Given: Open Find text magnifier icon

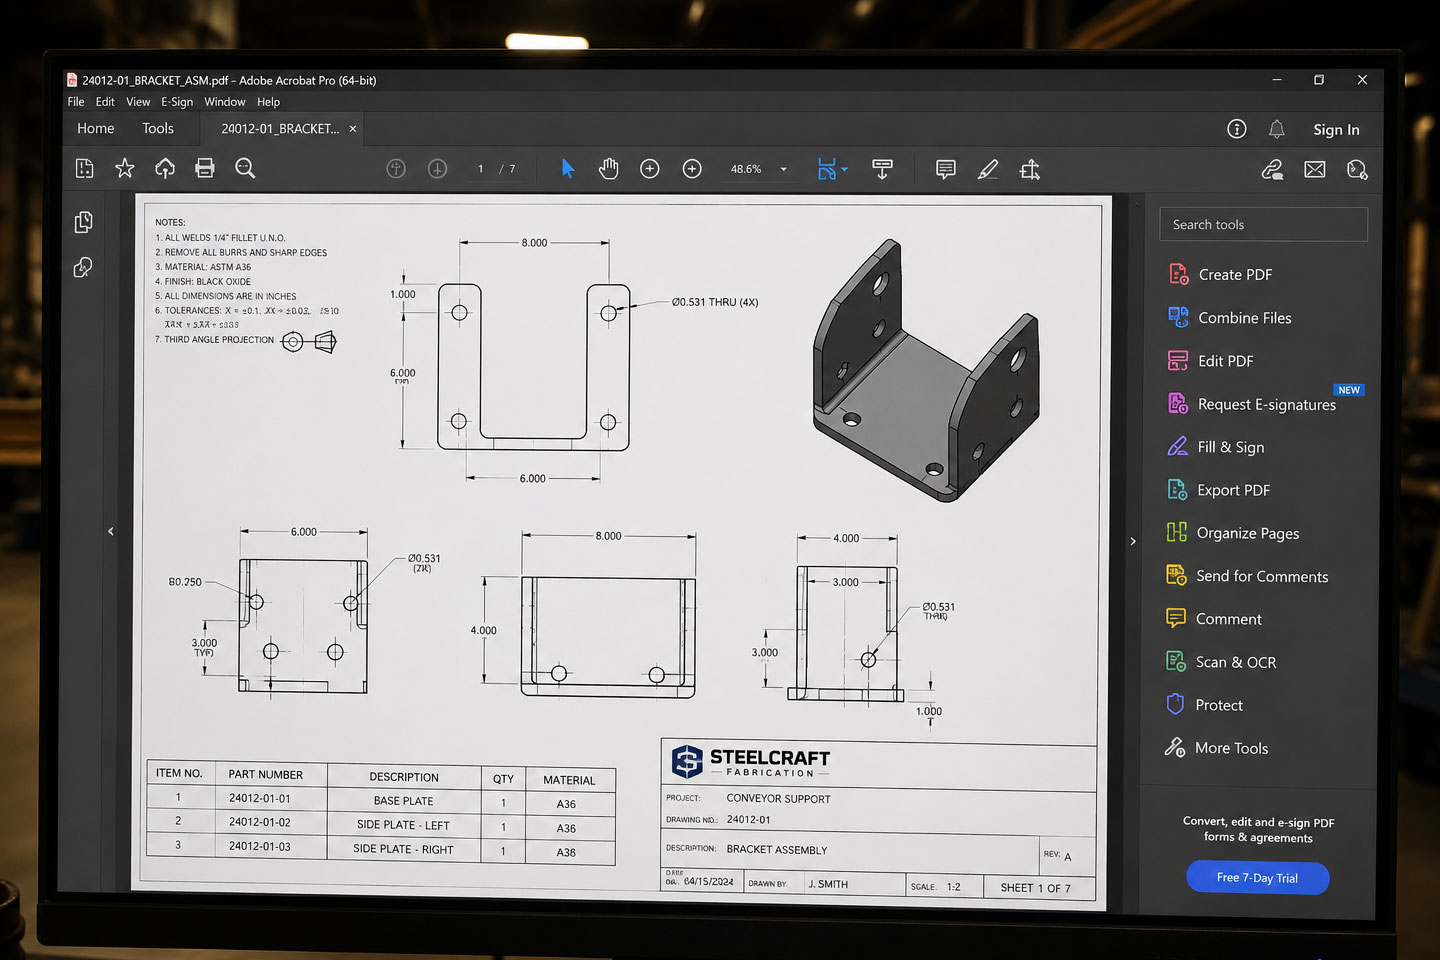Looking at the screenshot, I should click(245, 168).
